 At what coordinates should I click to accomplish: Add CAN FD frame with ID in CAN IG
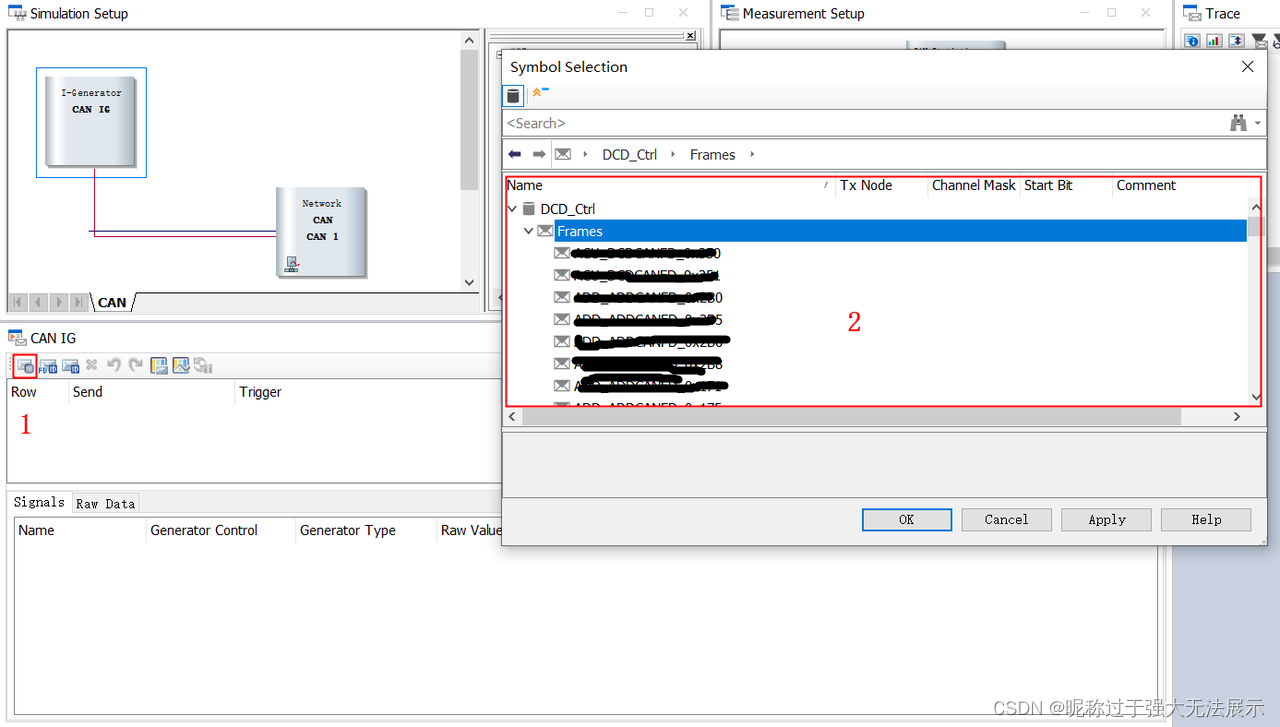48,366
